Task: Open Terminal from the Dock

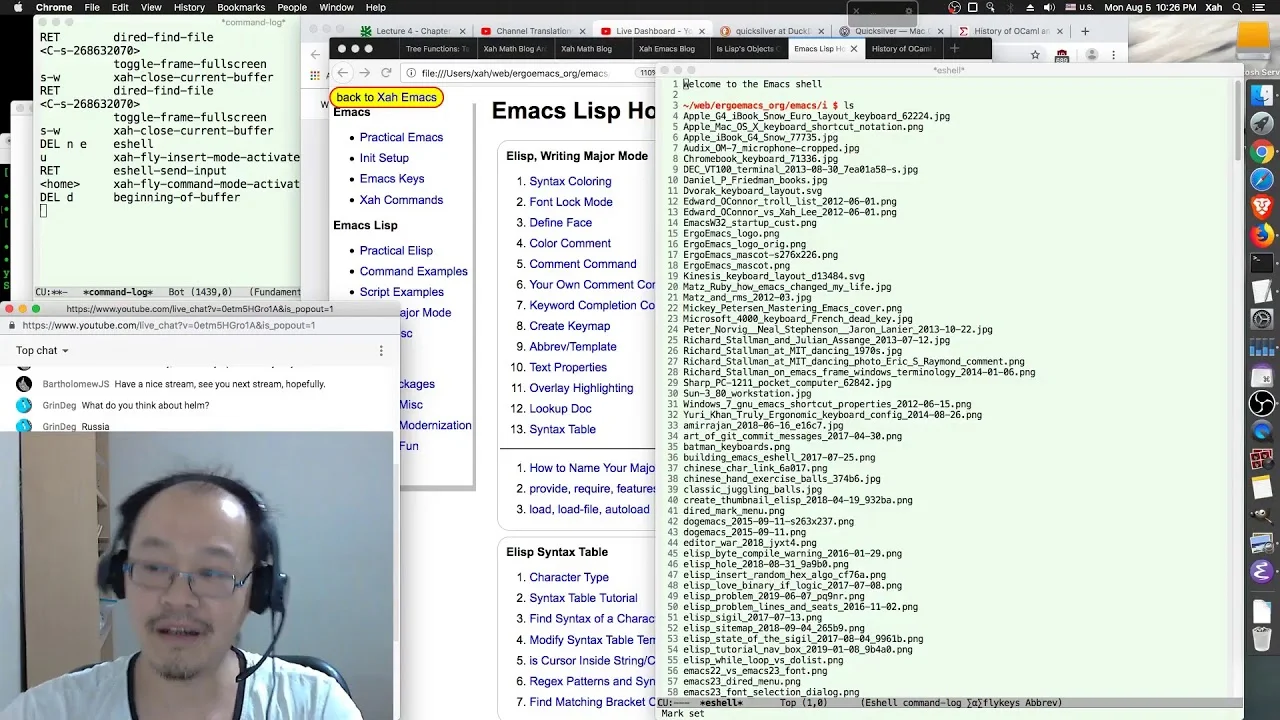Action: pos(1262,264)
